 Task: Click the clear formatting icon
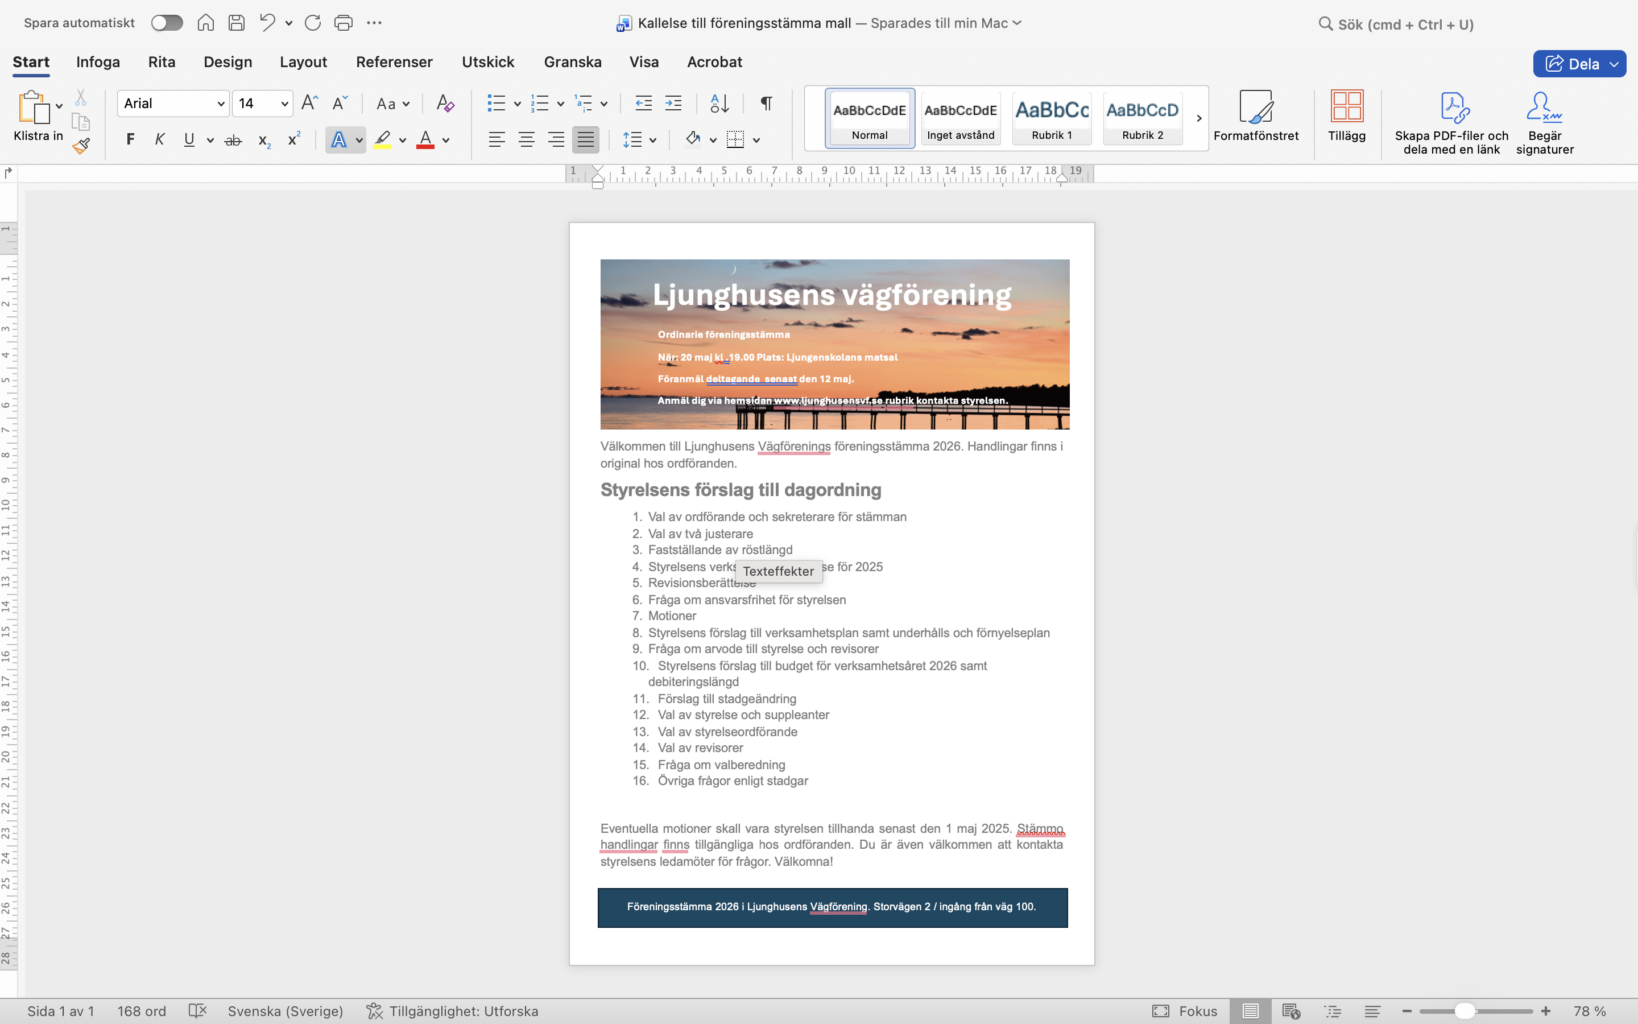[x=446, y=103]
